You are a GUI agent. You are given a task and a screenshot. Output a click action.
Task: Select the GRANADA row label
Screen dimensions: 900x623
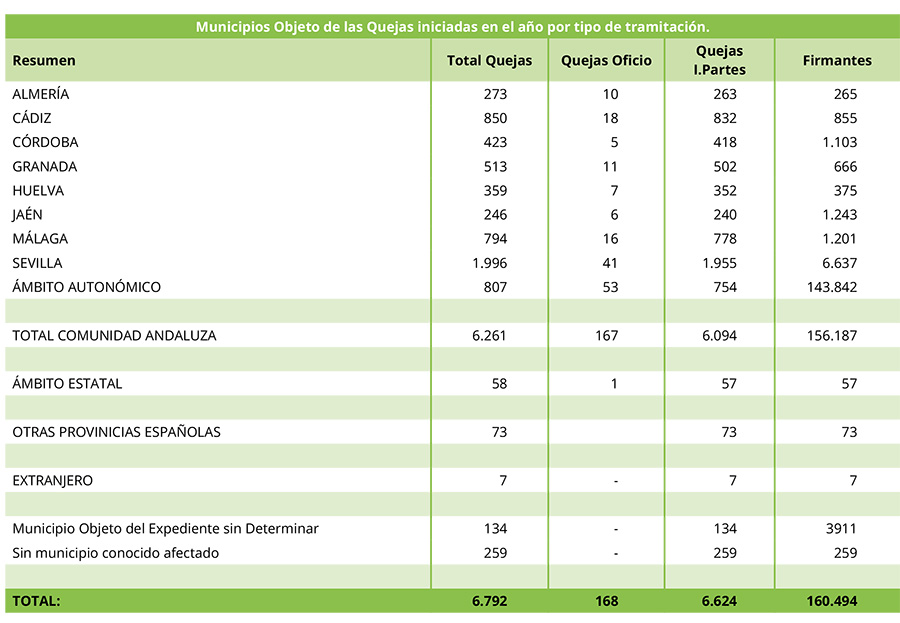pyautogui.click(x=45, y=167)
